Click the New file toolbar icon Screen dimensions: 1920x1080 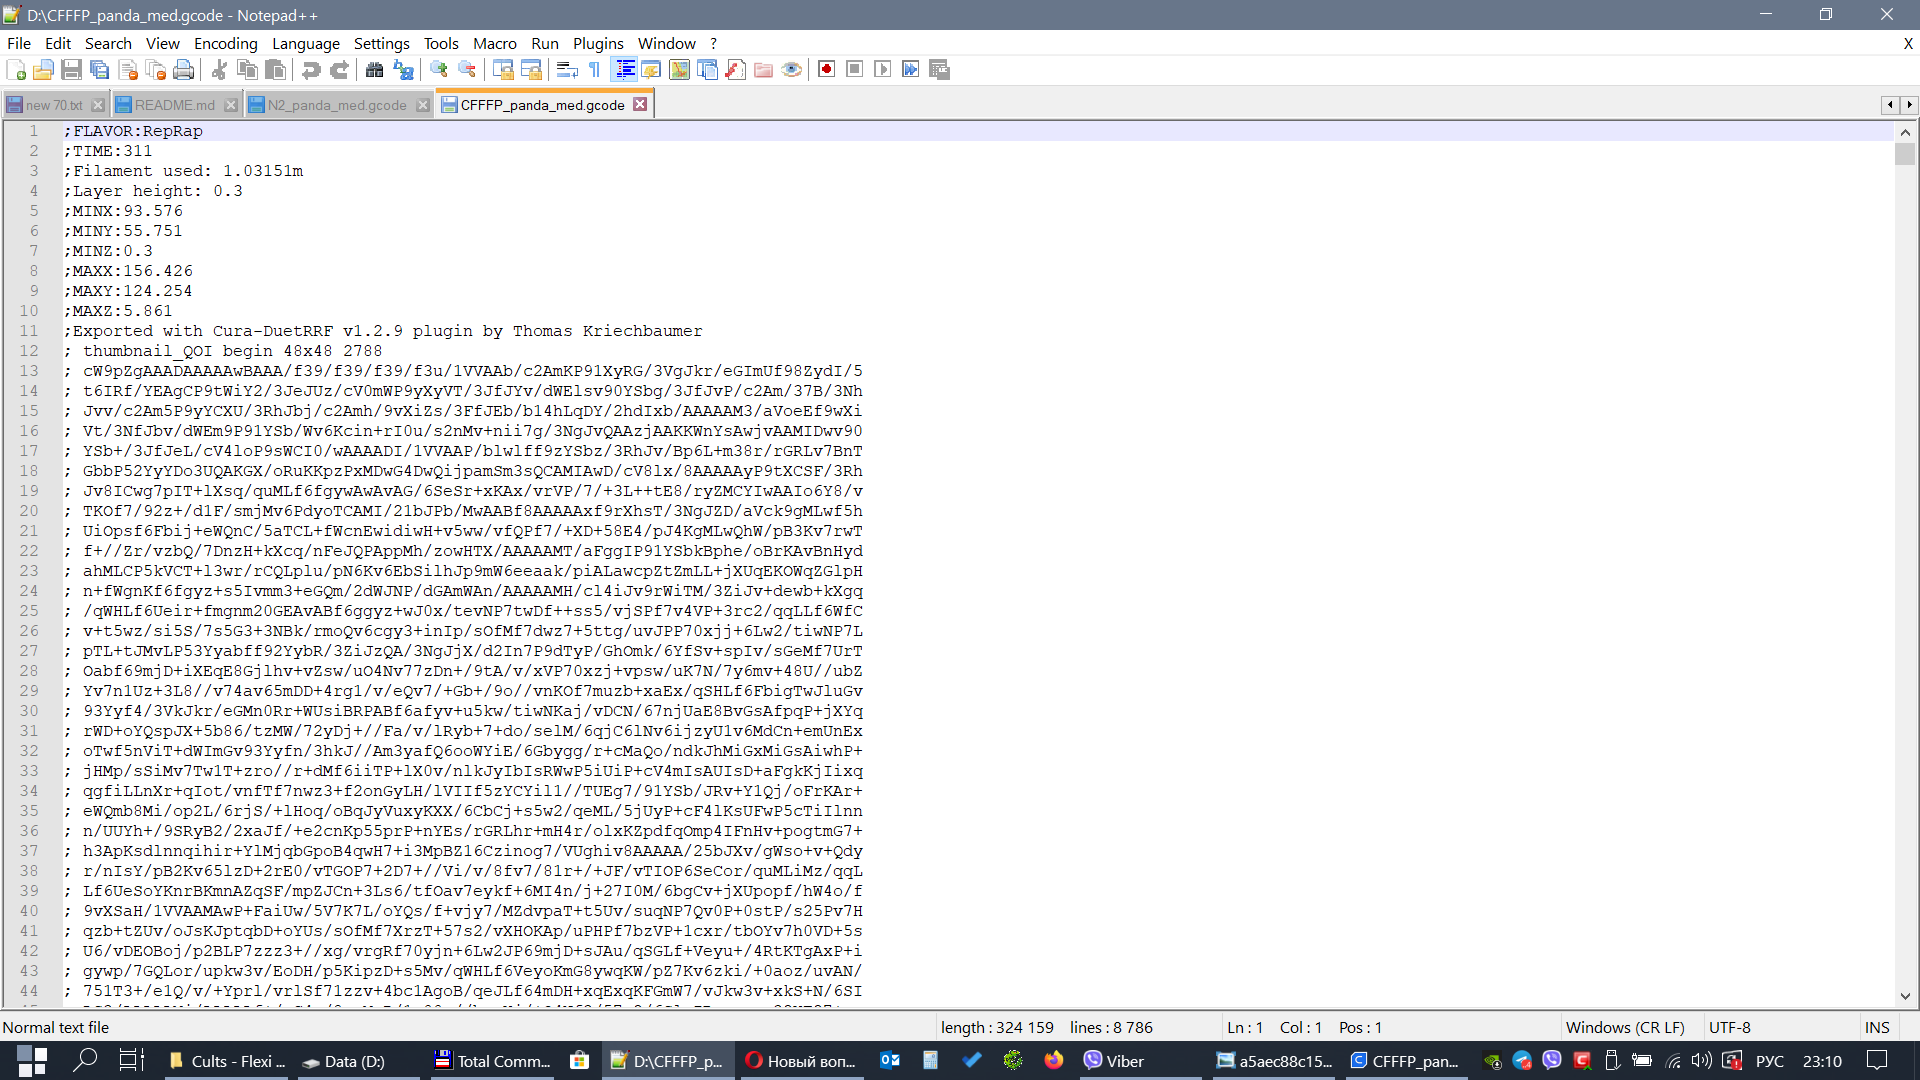(x=16, y=70)
